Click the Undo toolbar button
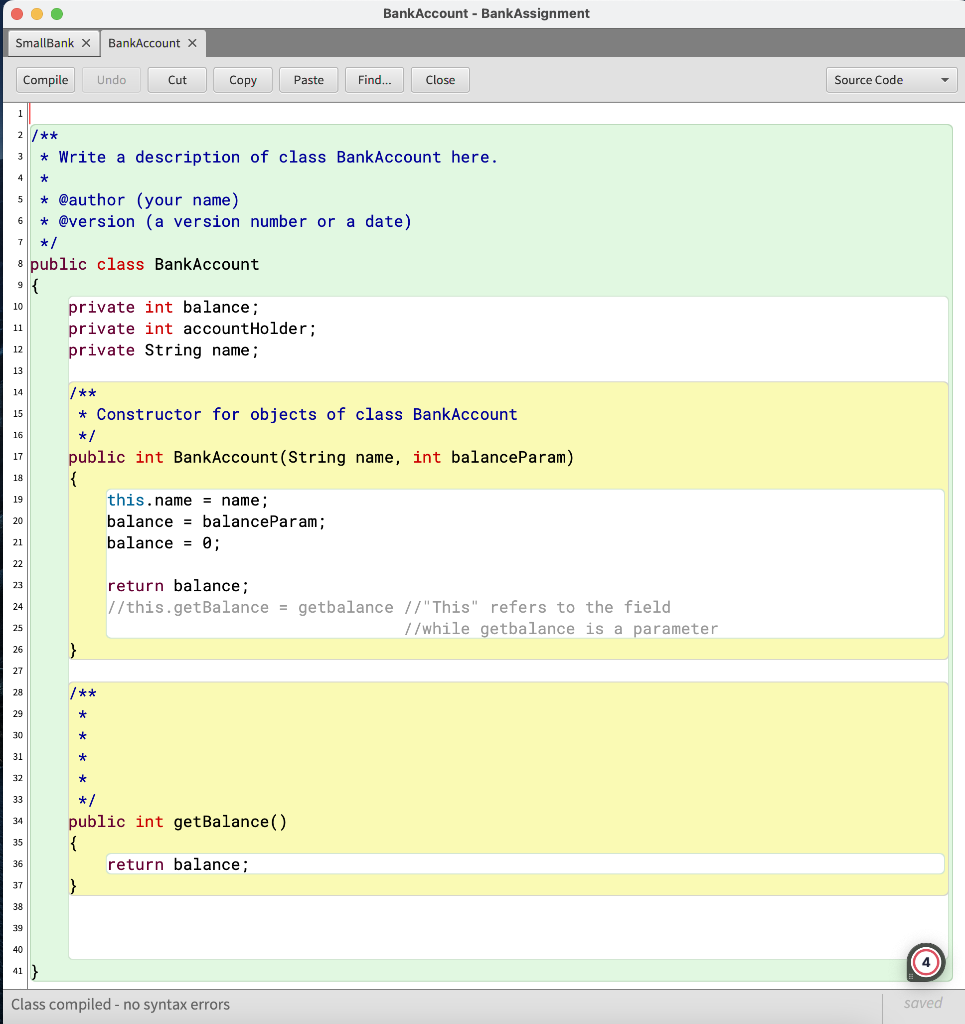 pyautogui.click(x=110, y=79)
